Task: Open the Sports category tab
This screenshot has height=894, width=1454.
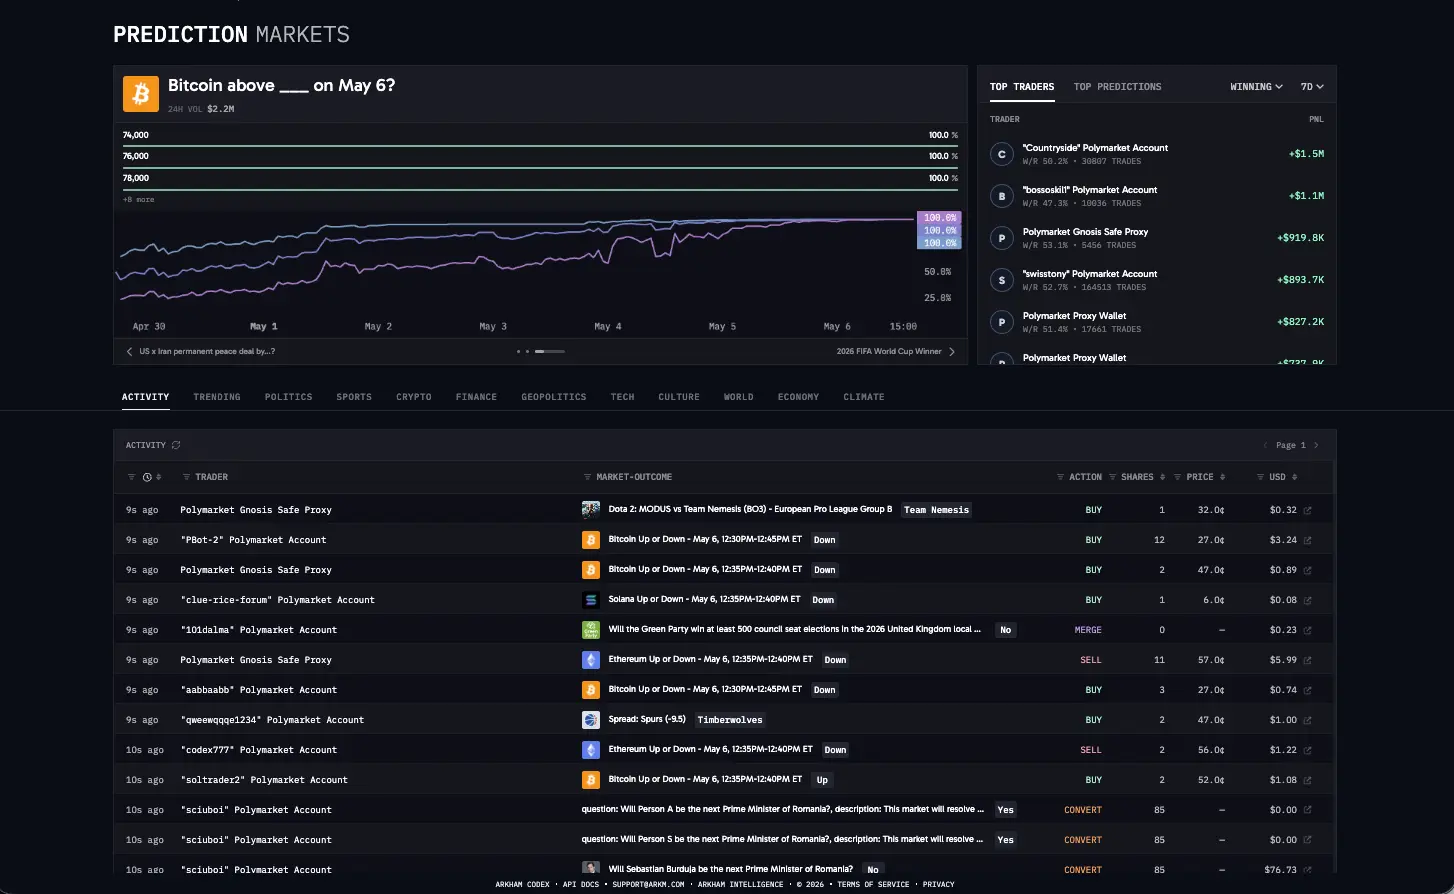Action: [x=354, y=397]
